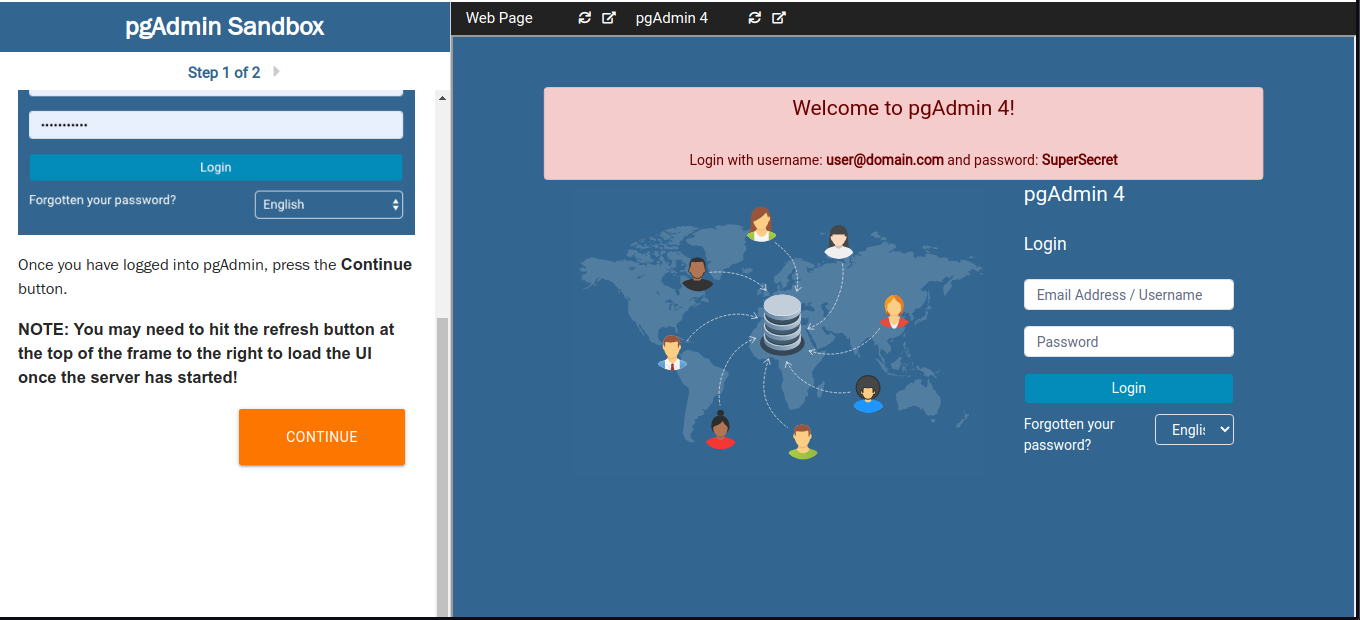The width and height of the screenshot is (1360, 620).
Task: Click the pgAdmin Sandbox title
Action: pos(225,26)
